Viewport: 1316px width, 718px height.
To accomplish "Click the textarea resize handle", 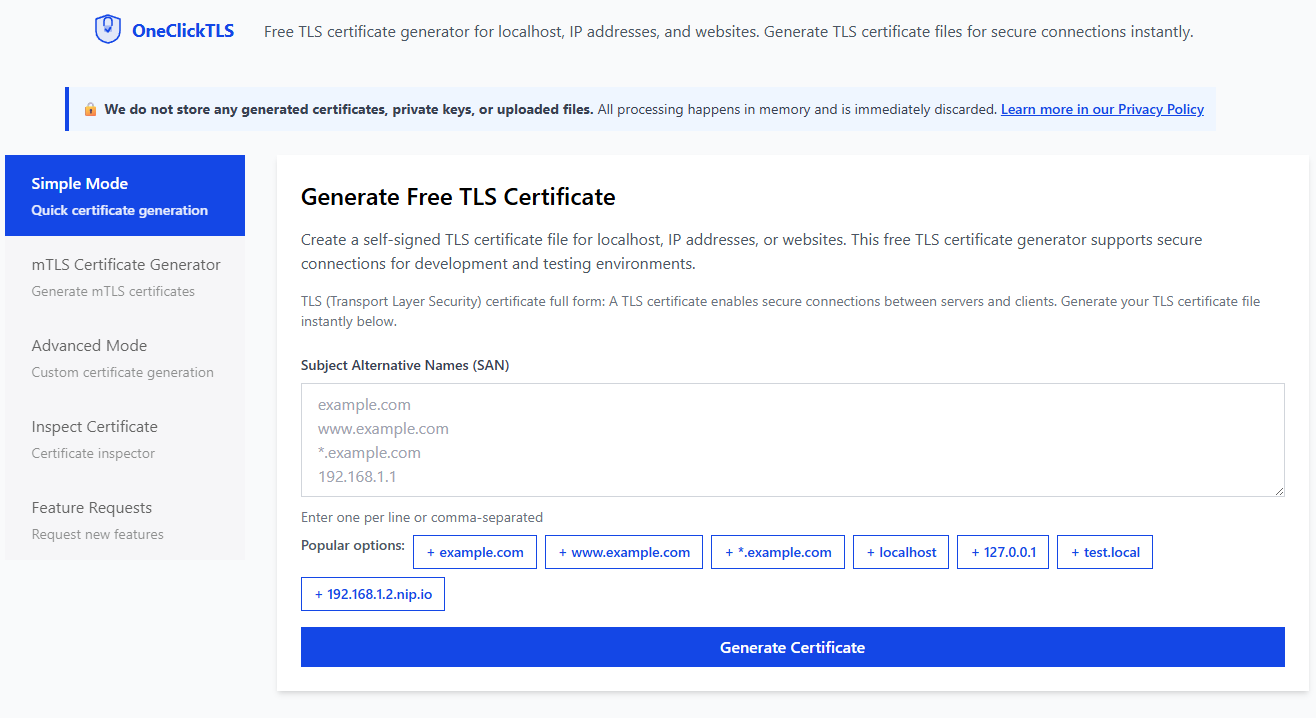I will click(x=1279, y=491).
